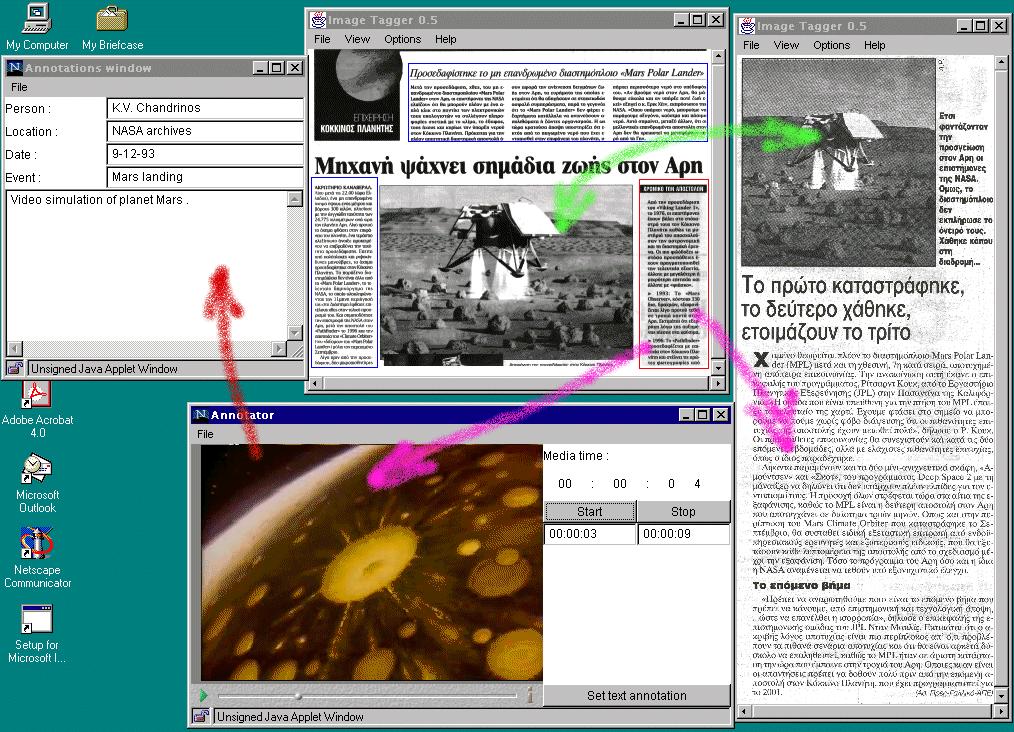Maximize the Annotator window
This screenshot has height=732, width=1014.
pyautogui.click(x=703, y=414)
